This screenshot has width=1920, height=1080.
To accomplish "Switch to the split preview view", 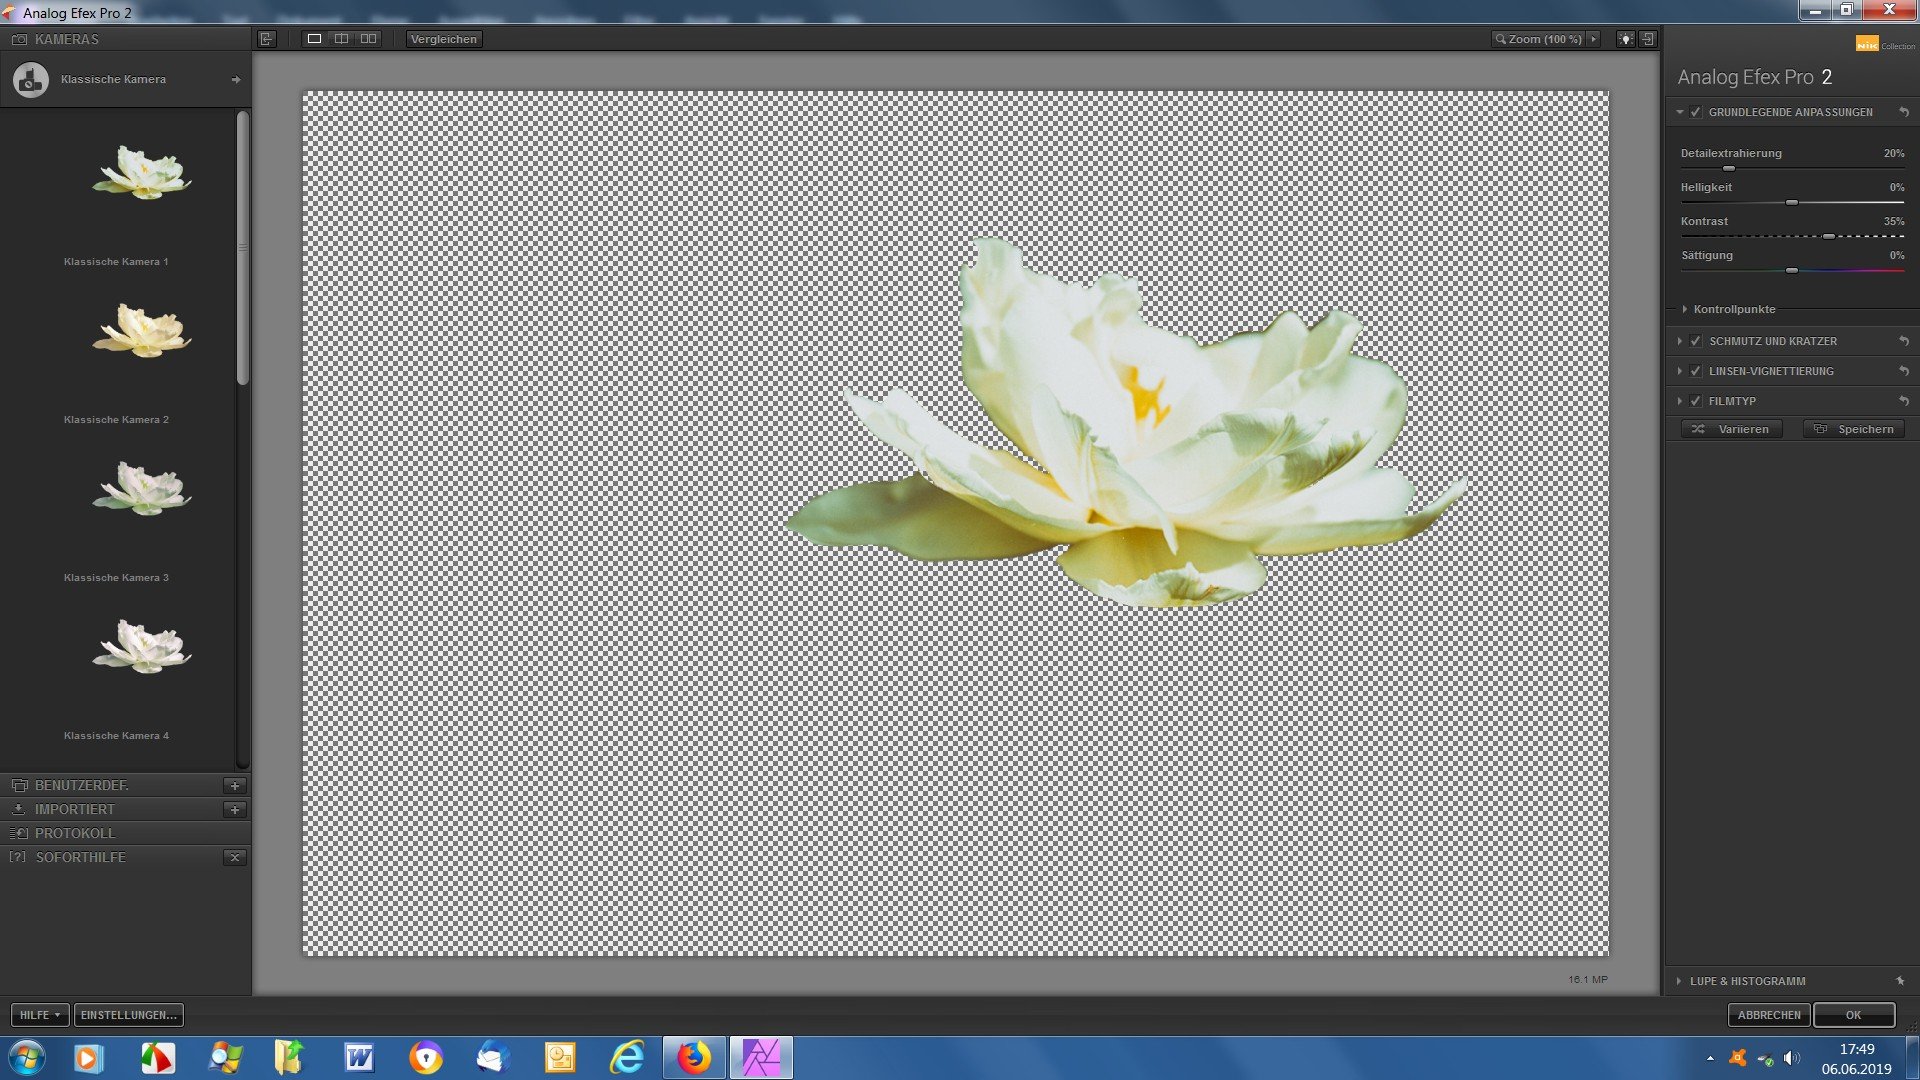I will pos(341,39).
